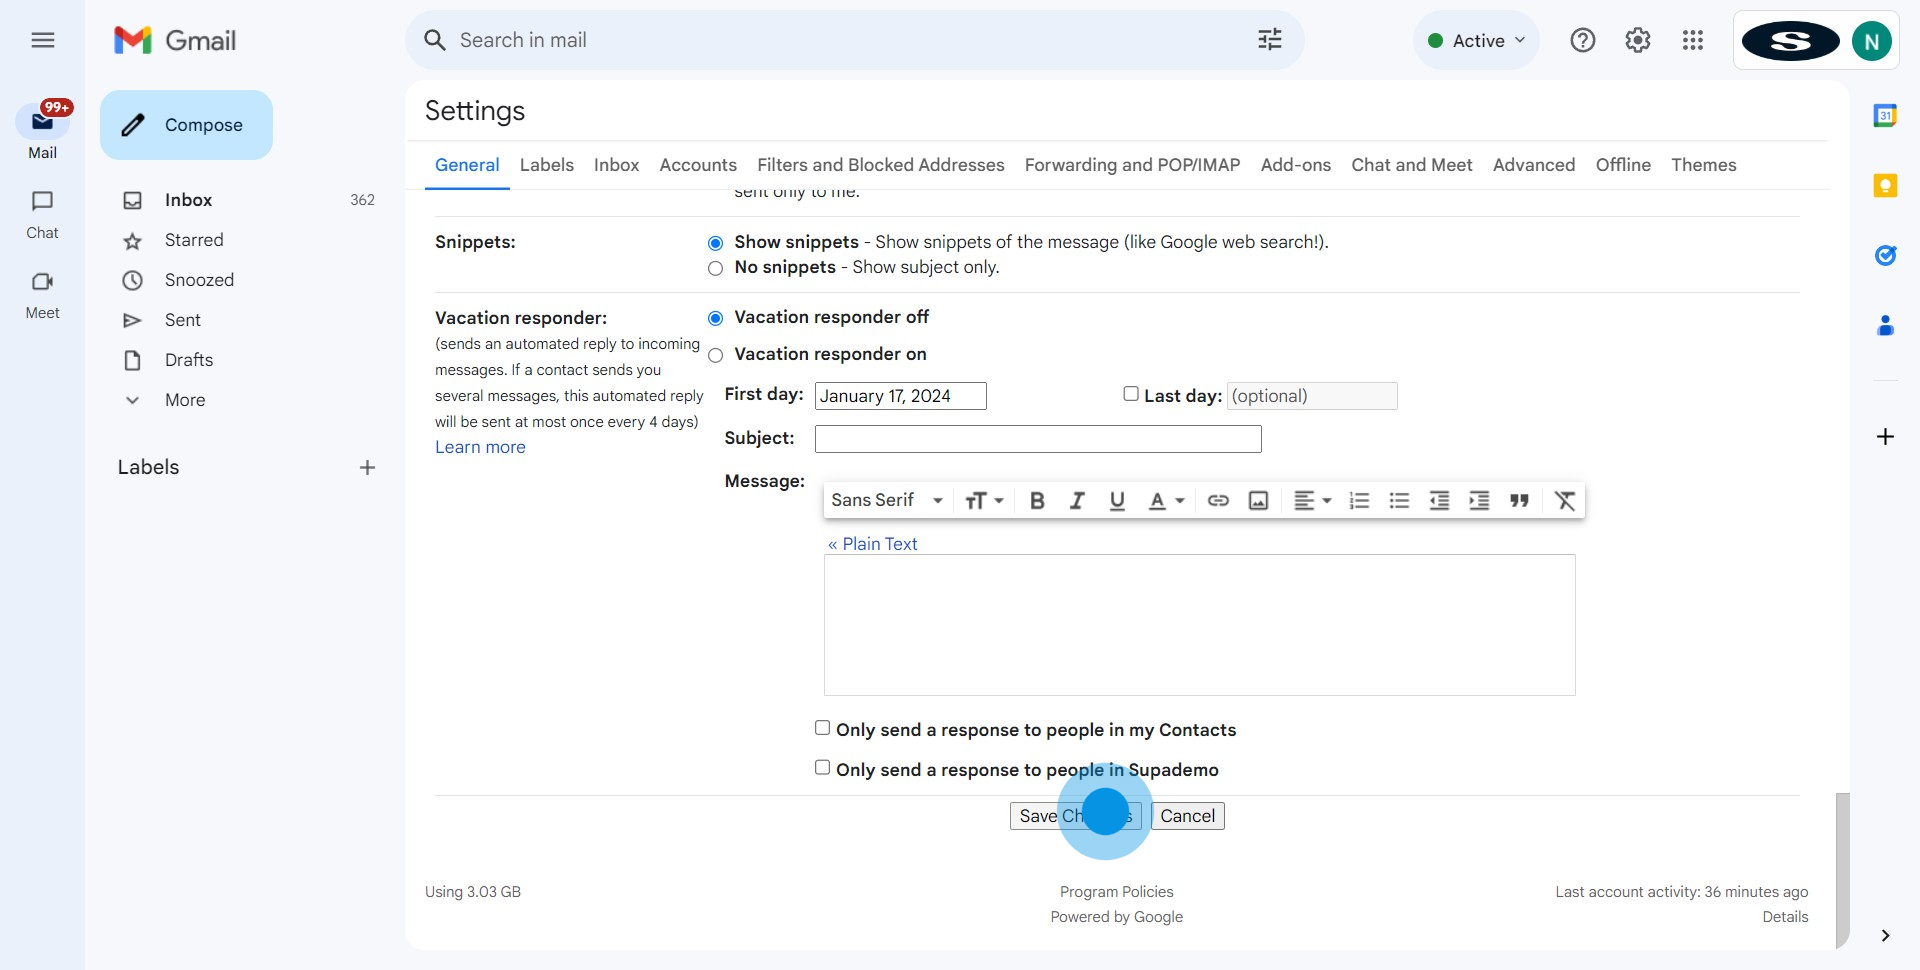This screenshot has width=1920, height=970.
Task: Click the Quote formatting icon
Action: click(x=1519, y=501)
